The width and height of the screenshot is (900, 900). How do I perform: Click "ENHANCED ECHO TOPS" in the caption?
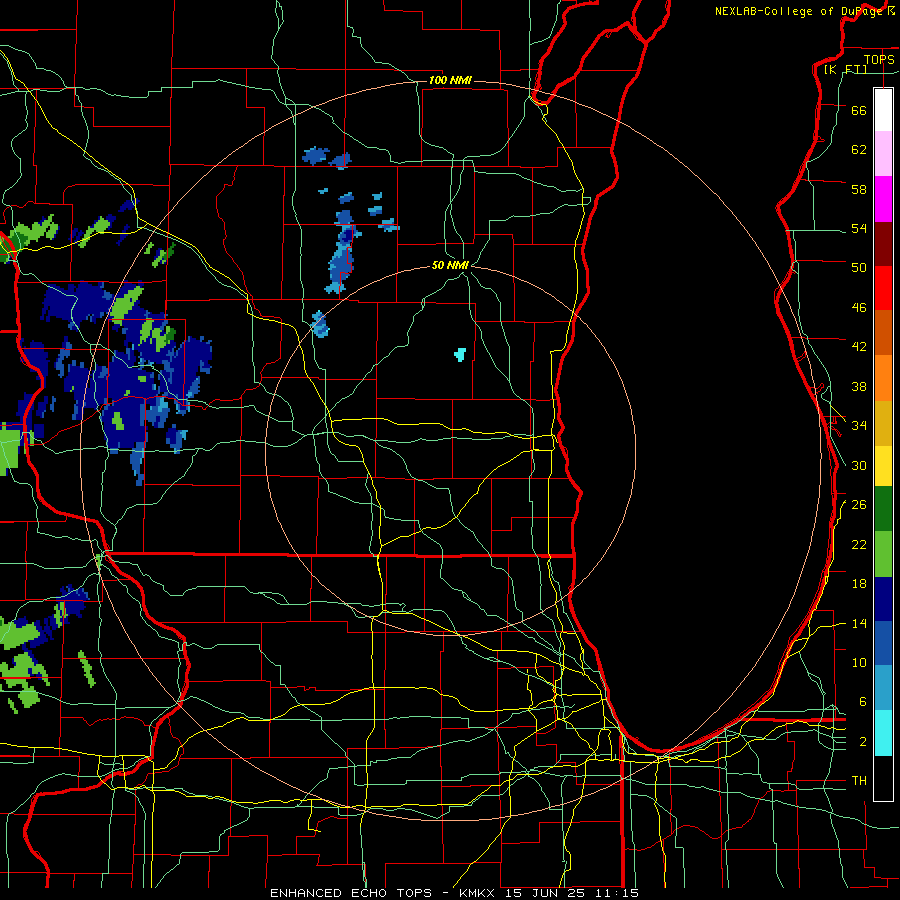351,893
